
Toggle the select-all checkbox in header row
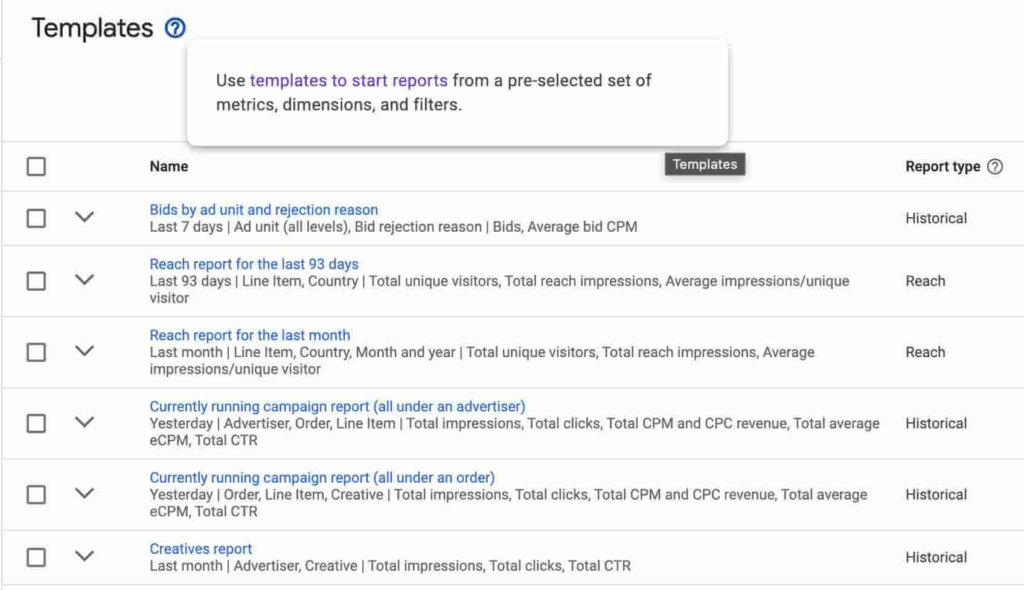[x=36, y=167]
